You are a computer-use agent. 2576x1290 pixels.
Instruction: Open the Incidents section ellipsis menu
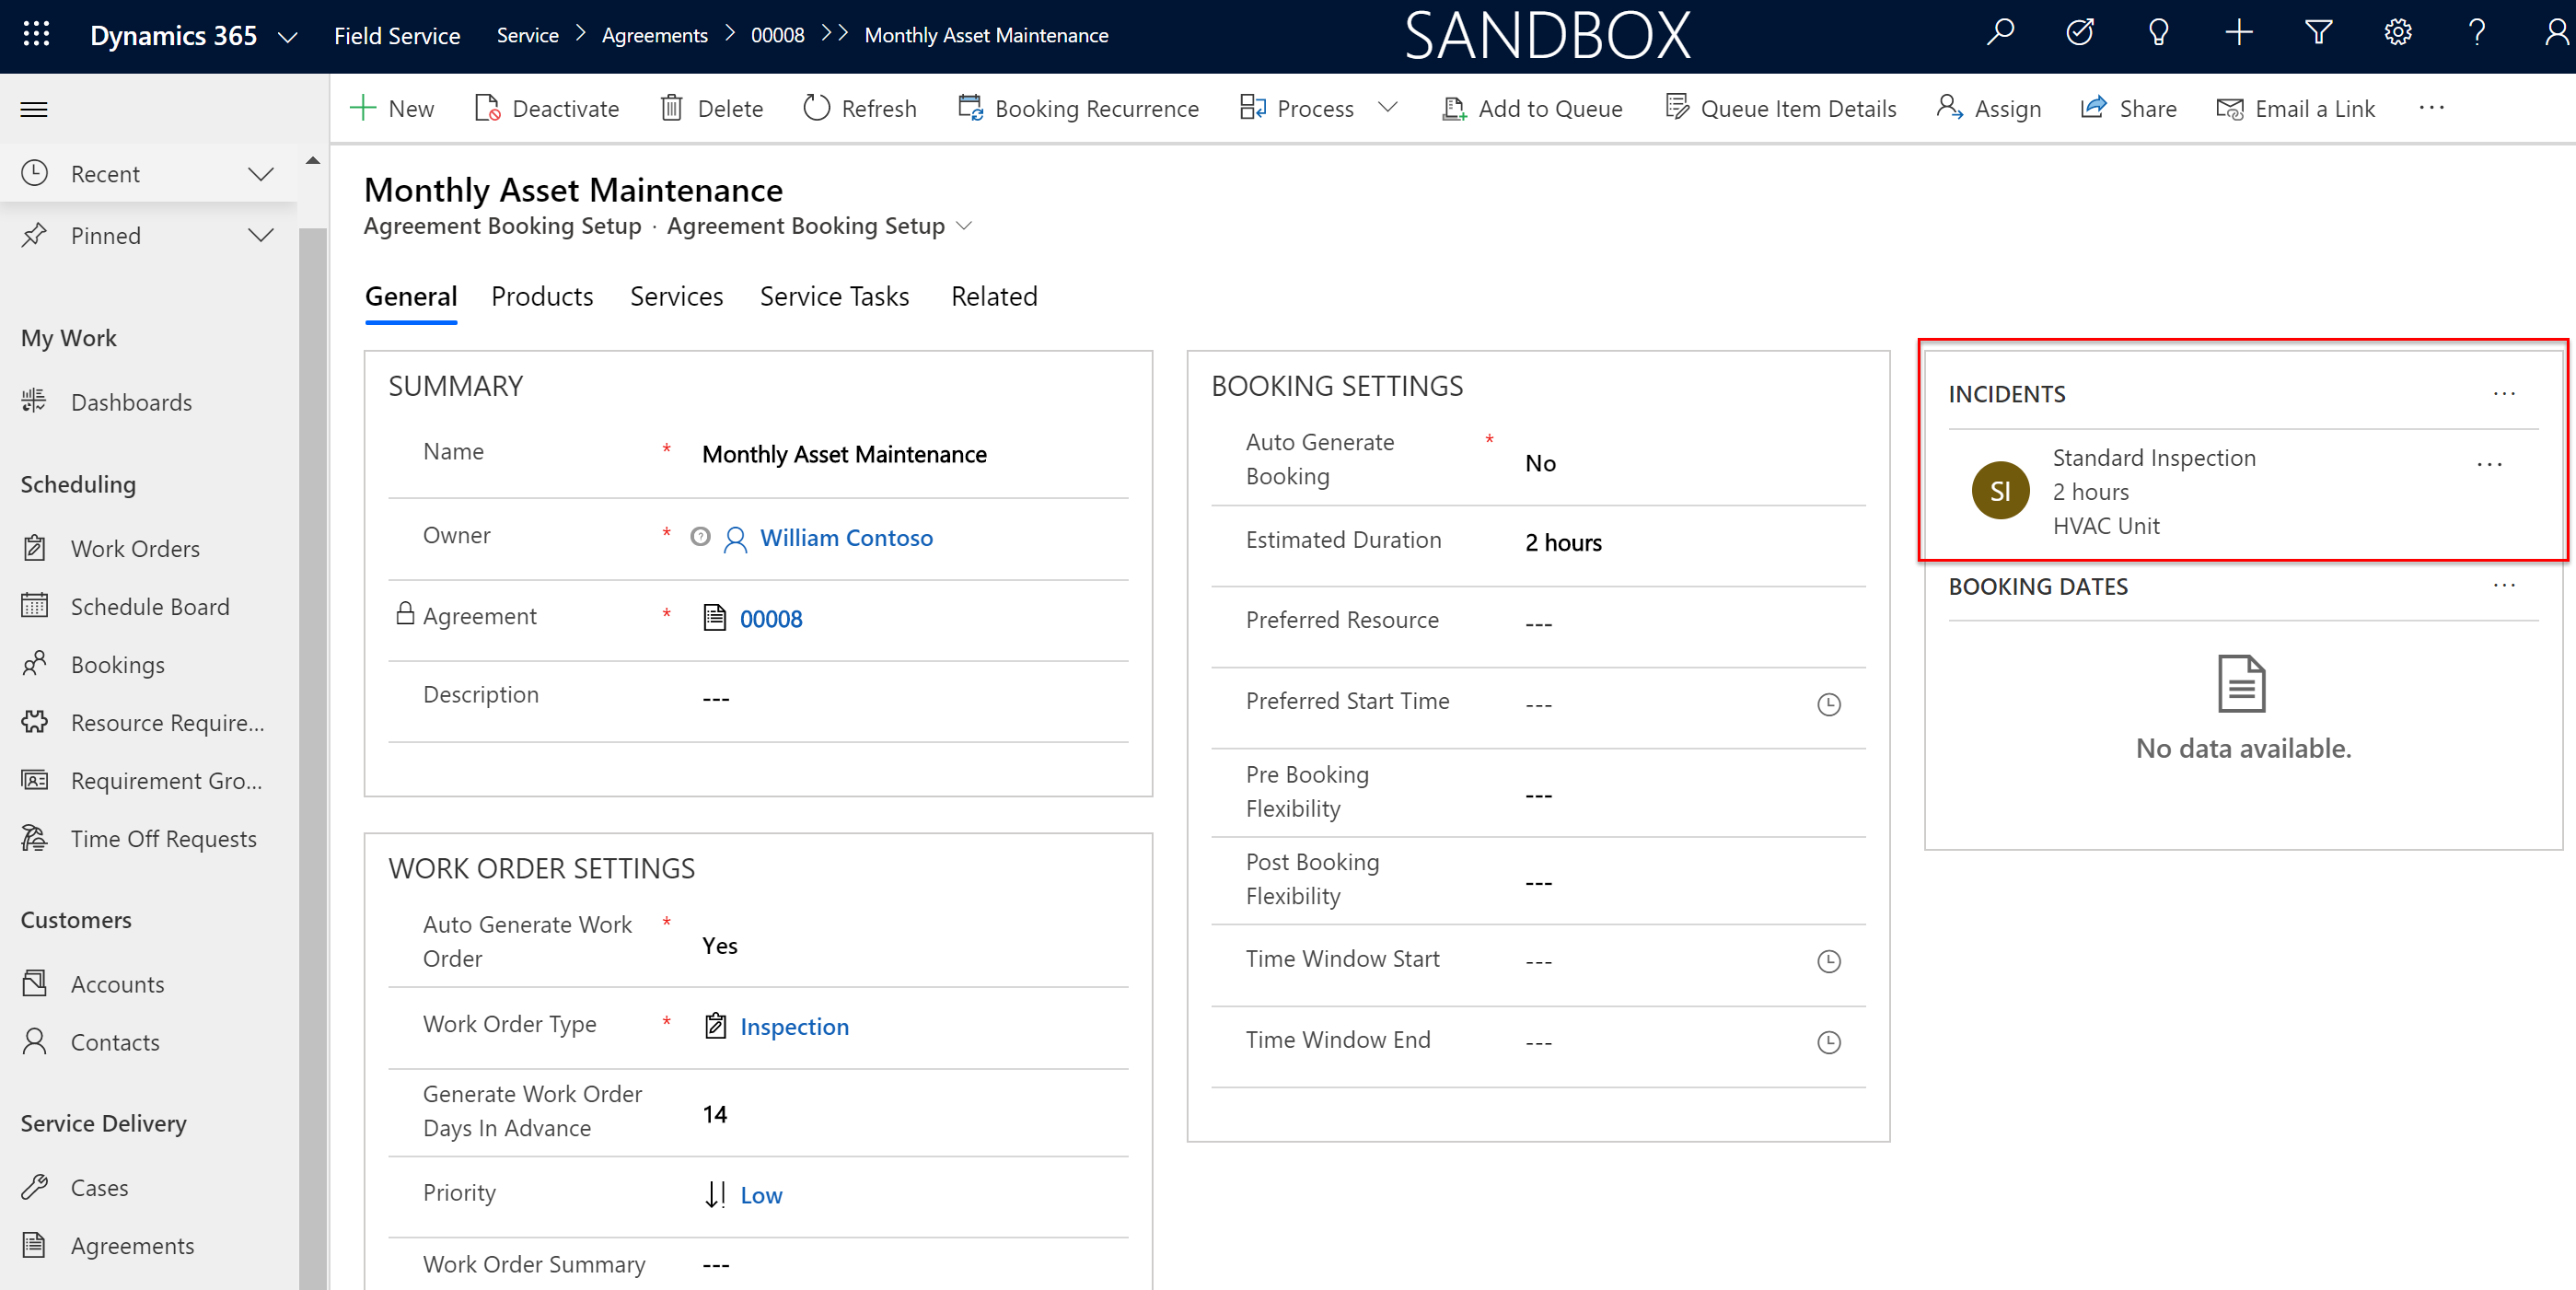tap(2503, 394)
